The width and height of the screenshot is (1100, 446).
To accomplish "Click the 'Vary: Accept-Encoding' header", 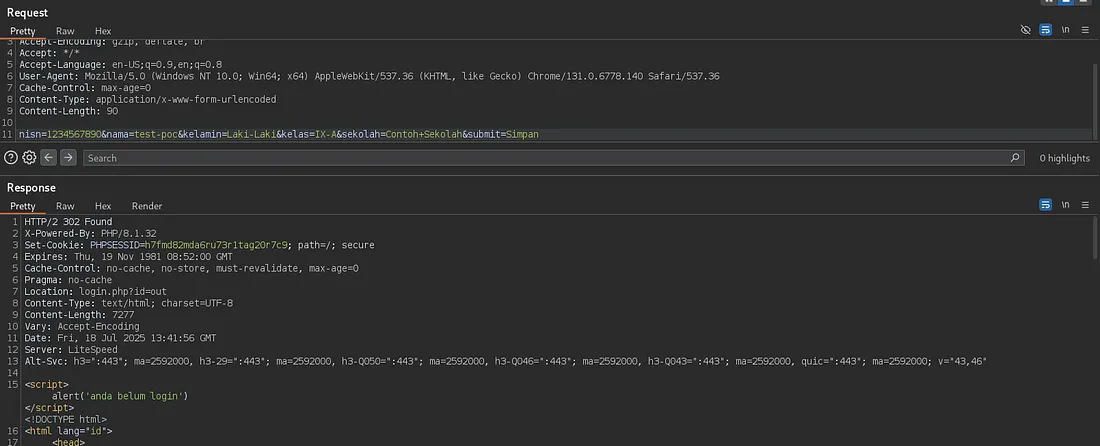I will 82,326.
